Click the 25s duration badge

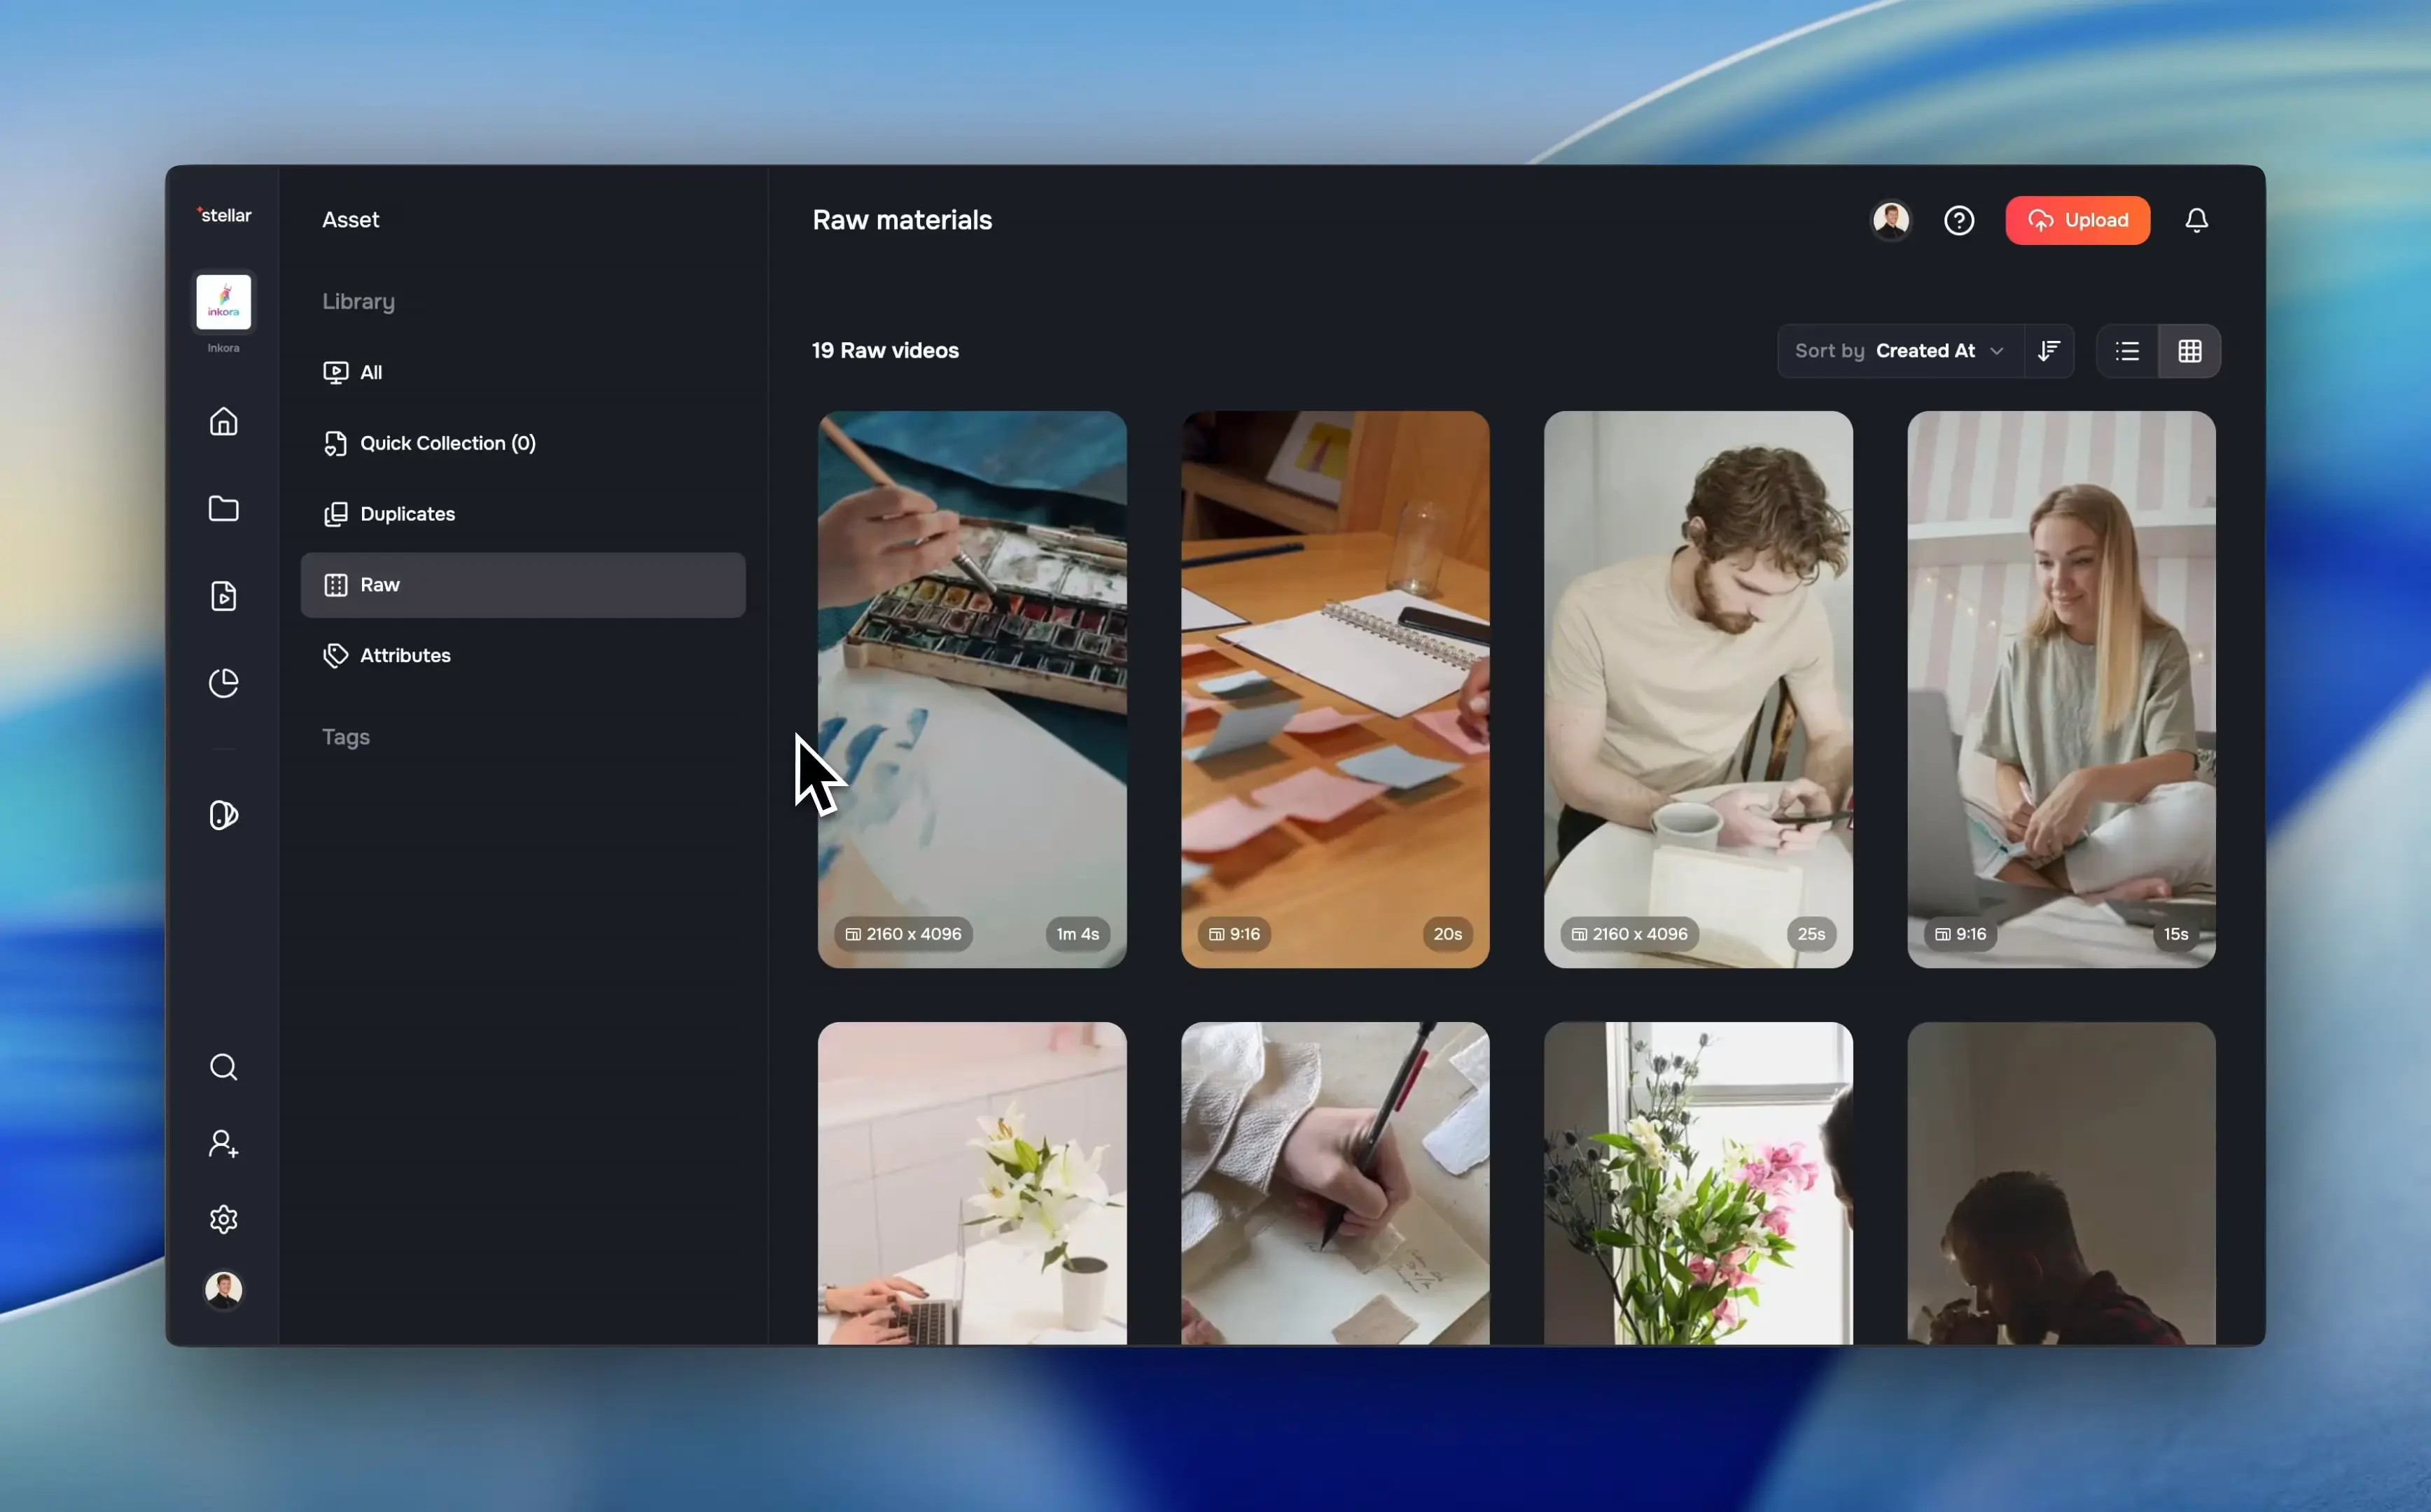tap(1811, 934)
